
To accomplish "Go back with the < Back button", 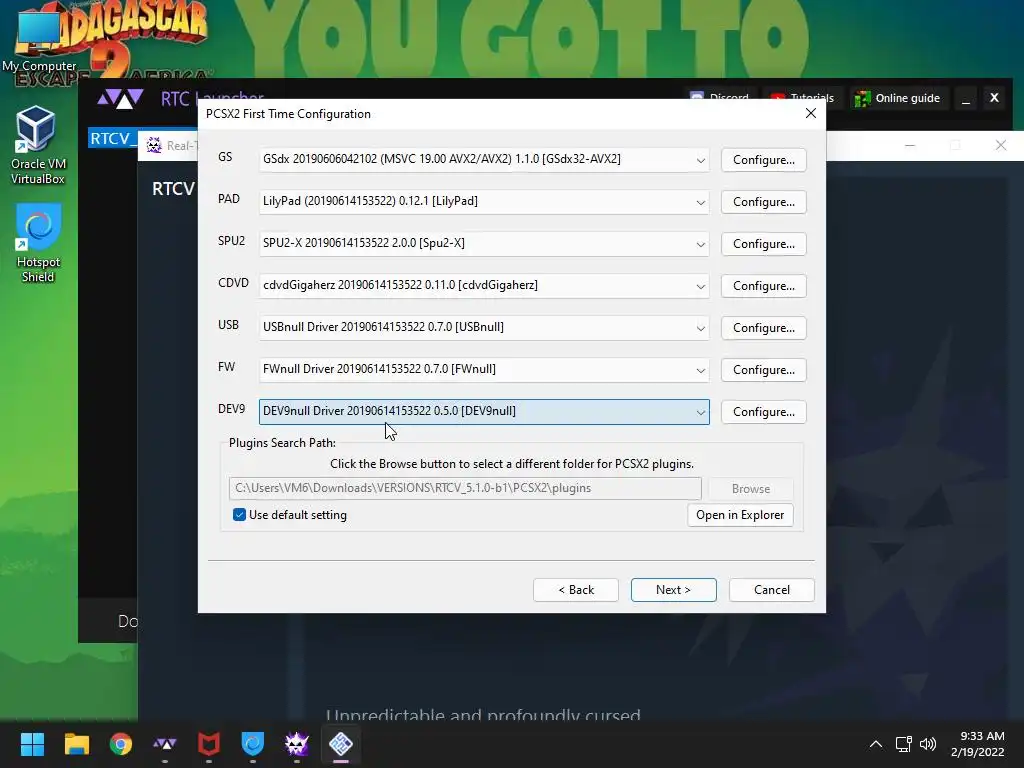I will click(x=576, y=590).
